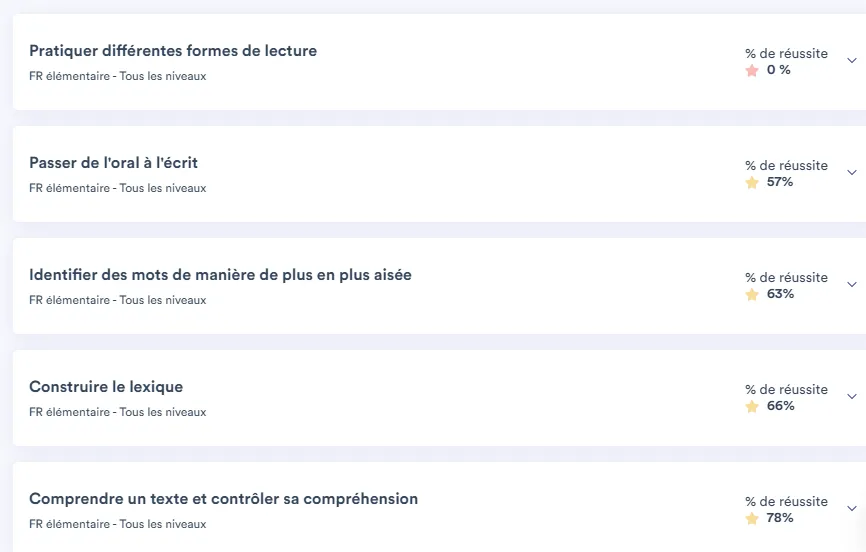This screenshot has width=866, height=552.
Task: Open the Construire le lexique title
Action: [x=106, y=387]
